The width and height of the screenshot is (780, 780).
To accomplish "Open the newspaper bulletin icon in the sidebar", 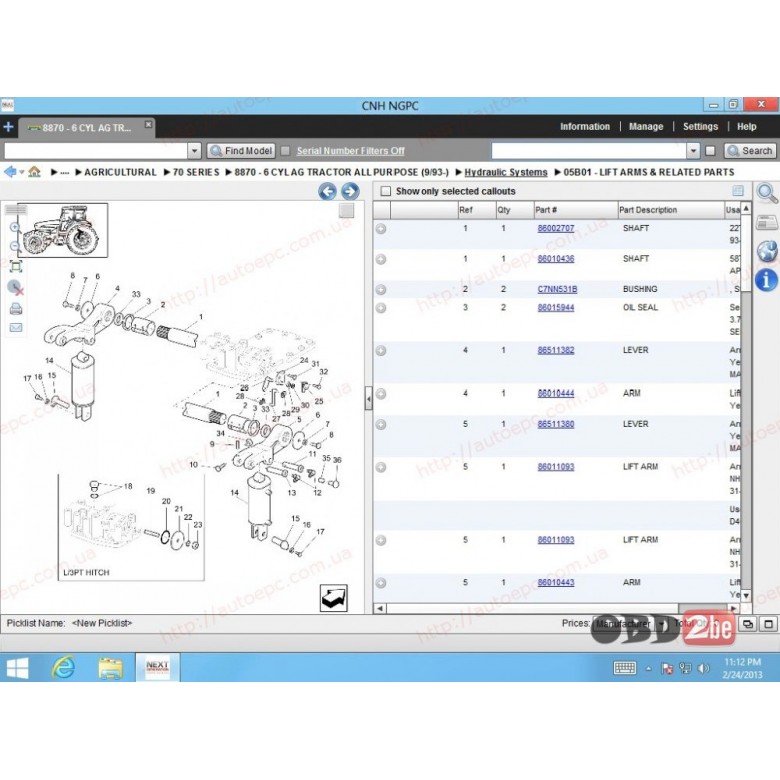I will coord(767,222).
